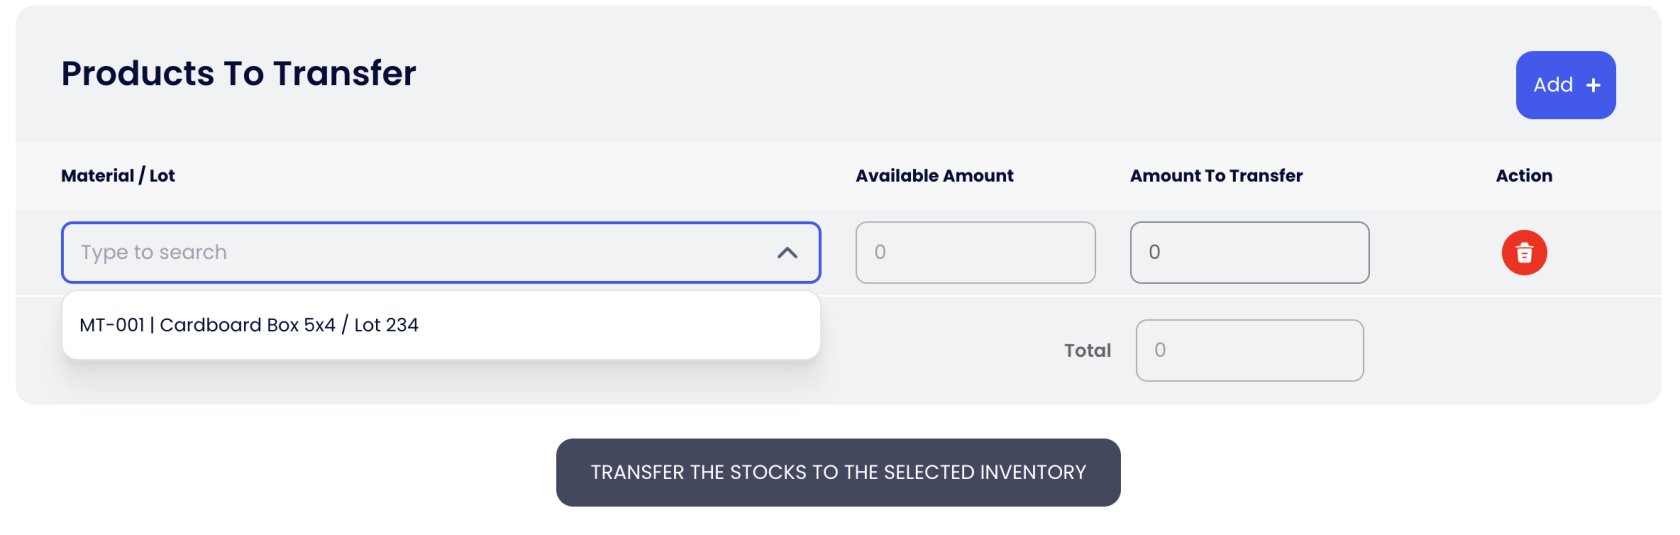This screenshot has width=1680, height=535.
Task: Click the Amount To Transfer column header
Action: 1216,176
